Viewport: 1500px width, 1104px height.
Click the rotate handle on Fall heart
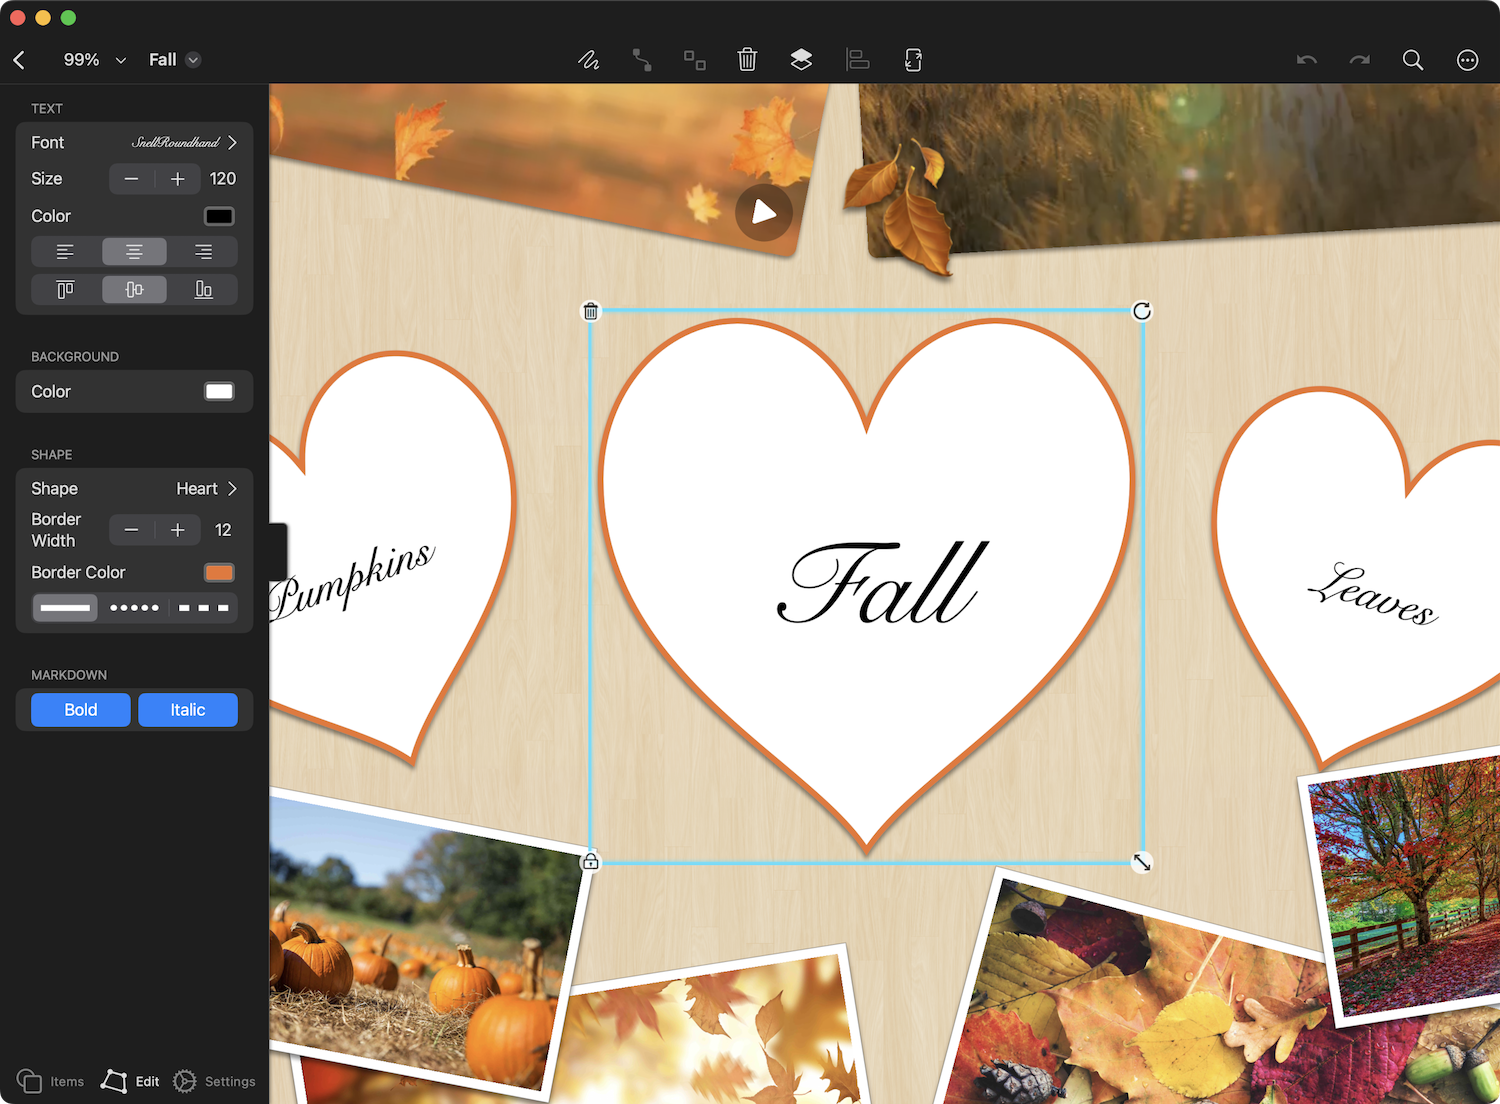point(1142,311)
